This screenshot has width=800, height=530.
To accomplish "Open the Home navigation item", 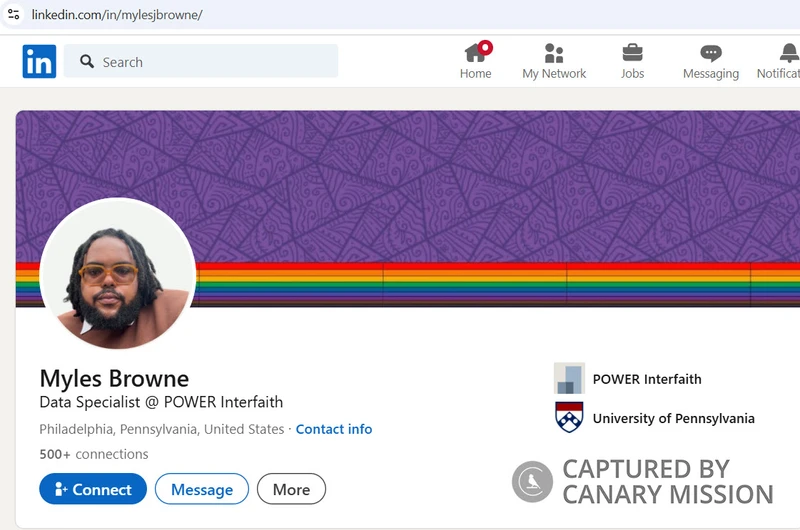I will (476, 61).
